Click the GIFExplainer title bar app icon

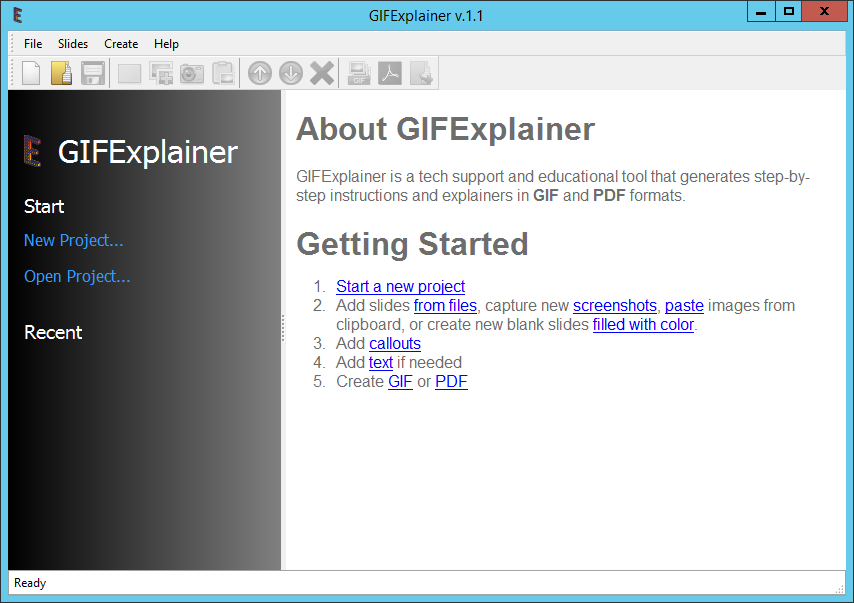[17, 15]
